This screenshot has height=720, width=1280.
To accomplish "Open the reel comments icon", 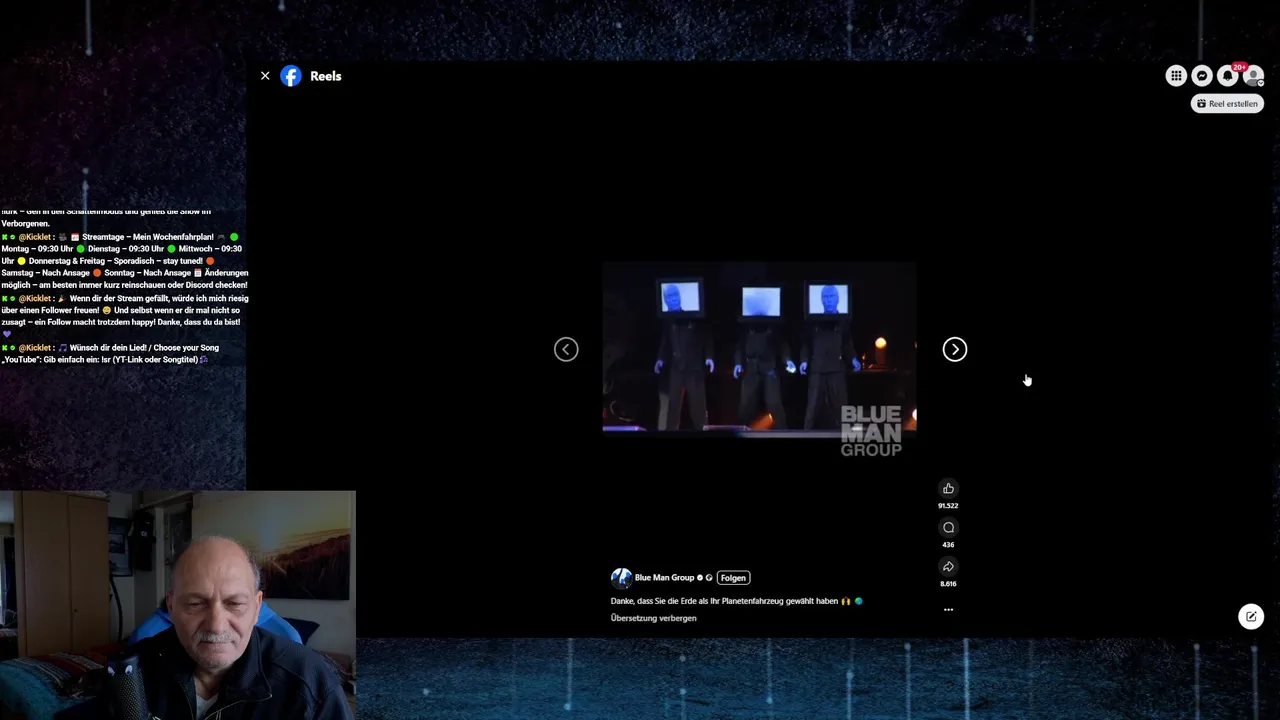I will tap(948, 528).
